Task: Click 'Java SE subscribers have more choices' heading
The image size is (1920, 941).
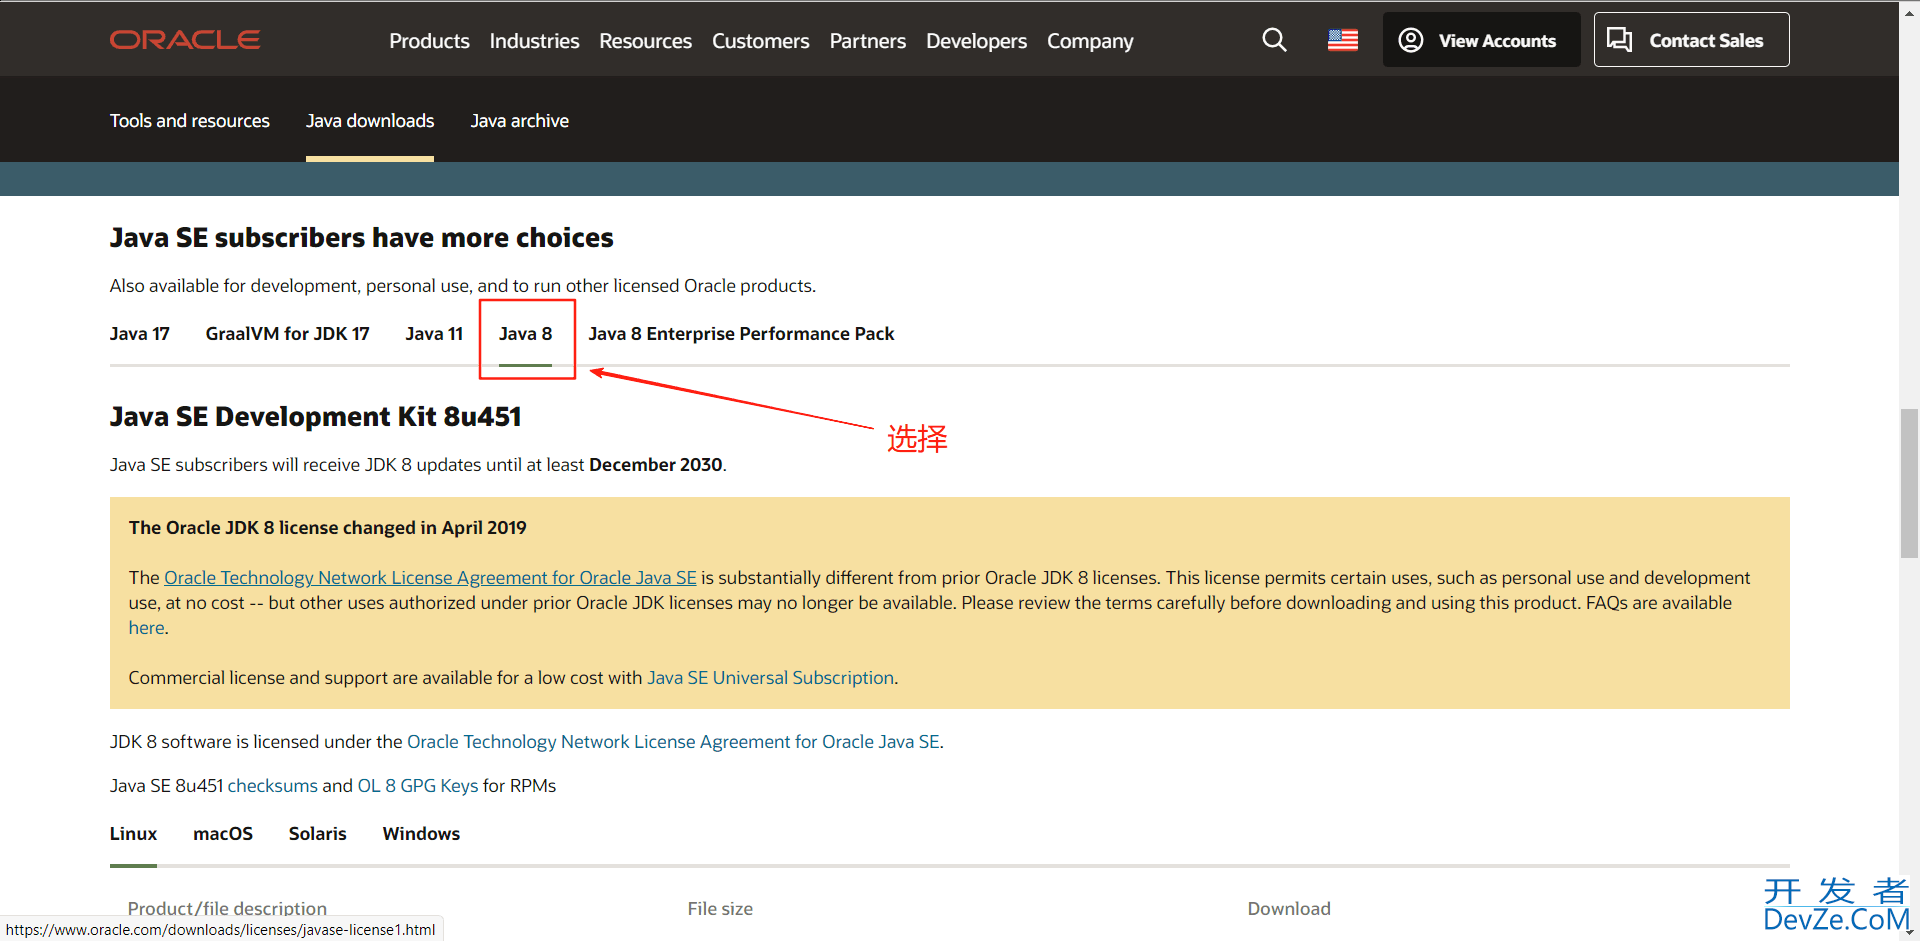Action: click(x=362, y=238)
